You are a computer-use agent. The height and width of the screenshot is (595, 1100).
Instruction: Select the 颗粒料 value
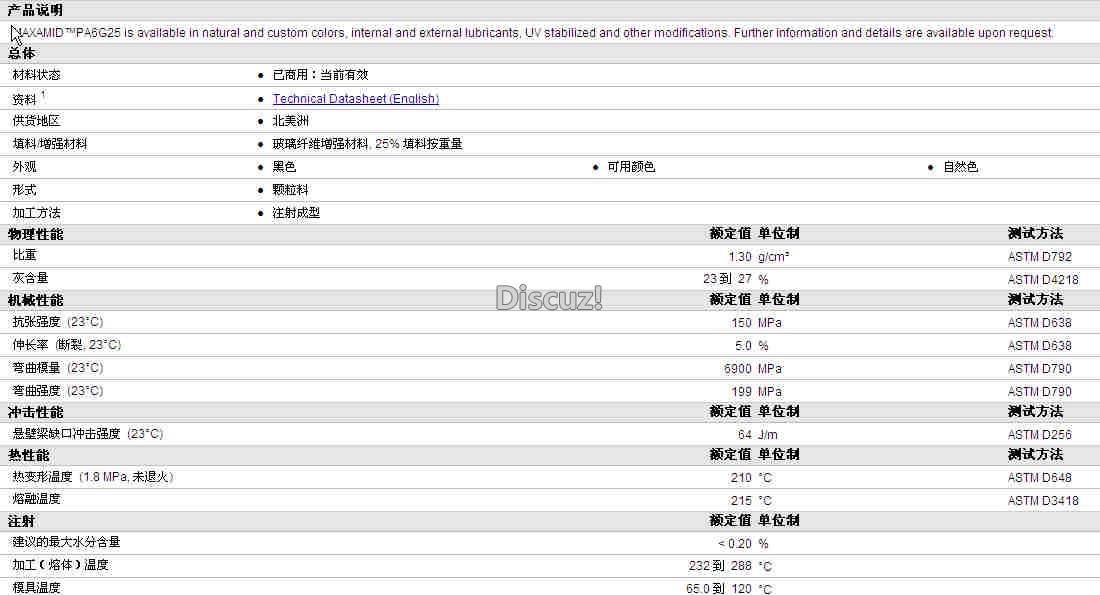point(290,190)
